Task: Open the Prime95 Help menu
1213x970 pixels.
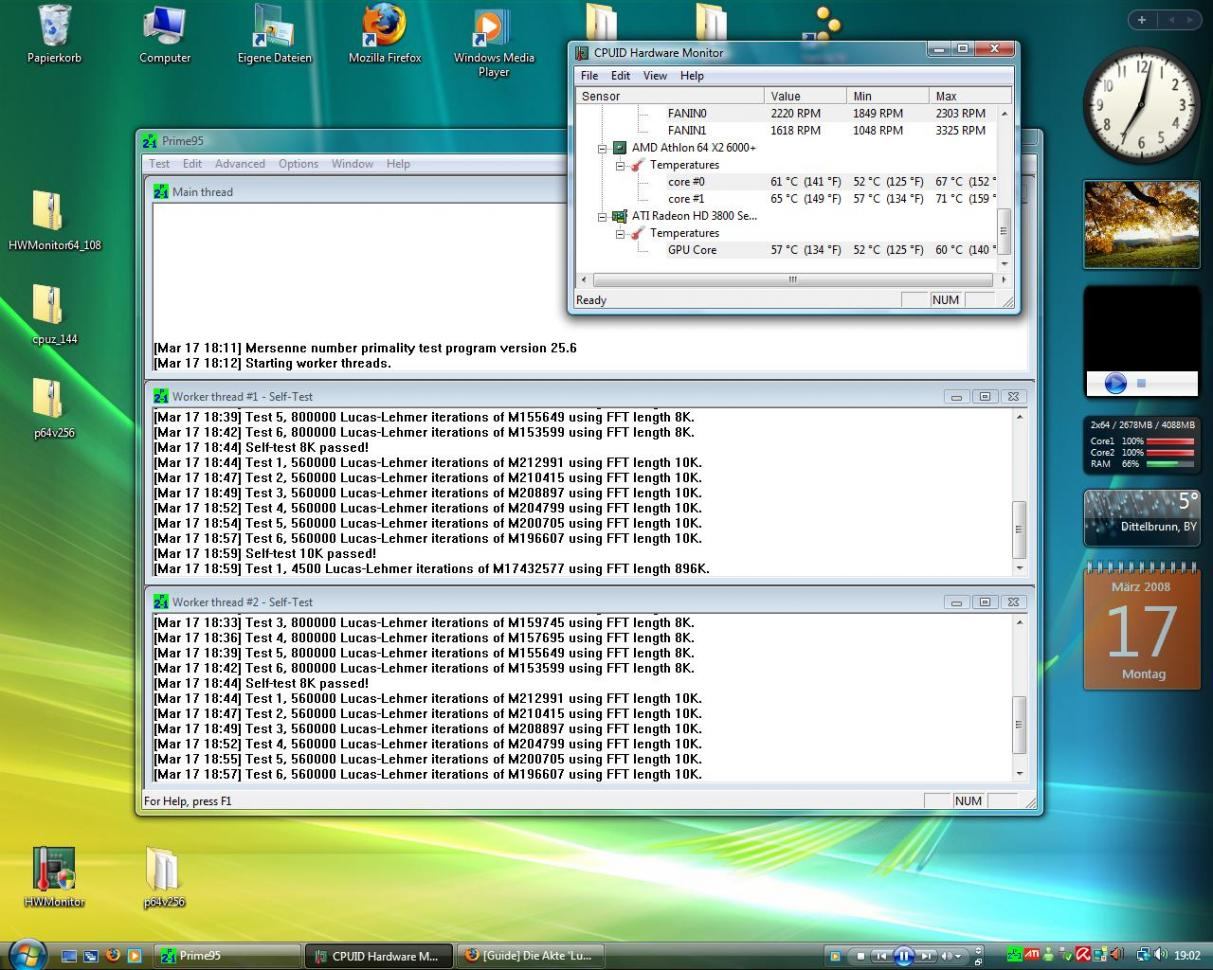Action: pyautogui.click(x=398, y=164)
